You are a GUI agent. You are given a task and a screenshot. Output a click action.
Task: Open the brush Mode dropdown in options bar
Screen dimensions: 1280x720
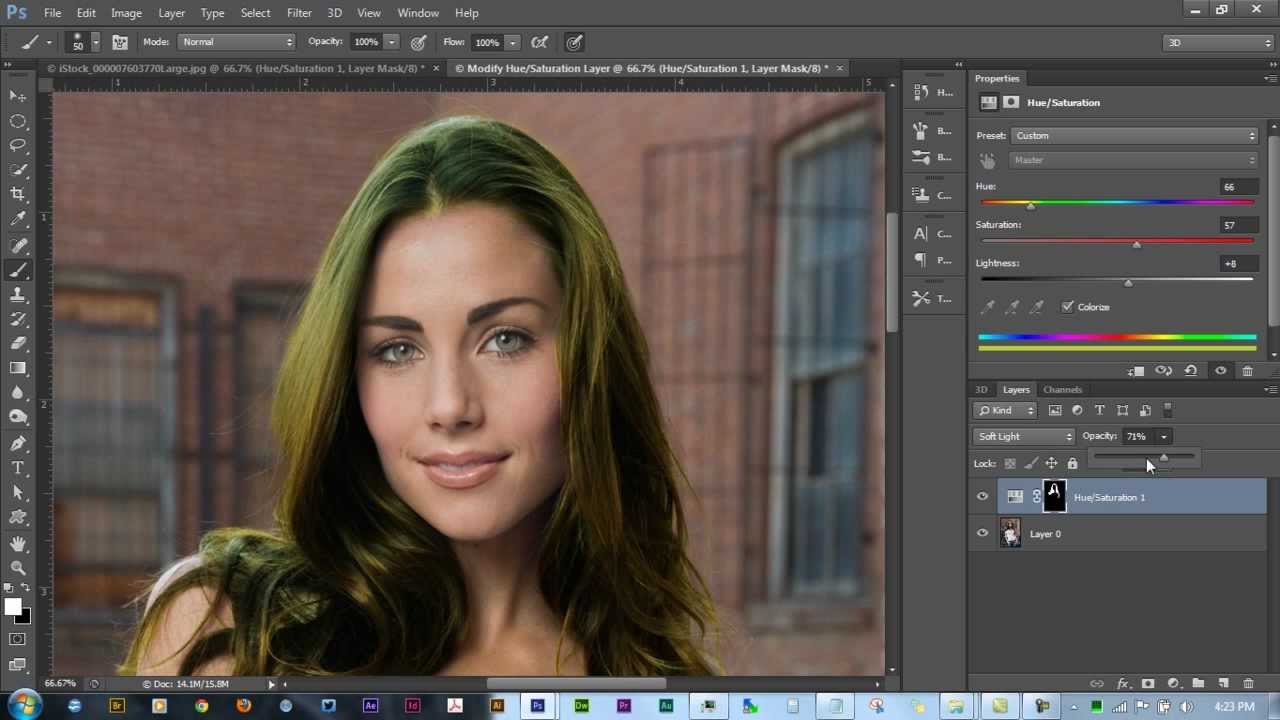point(236,41)
